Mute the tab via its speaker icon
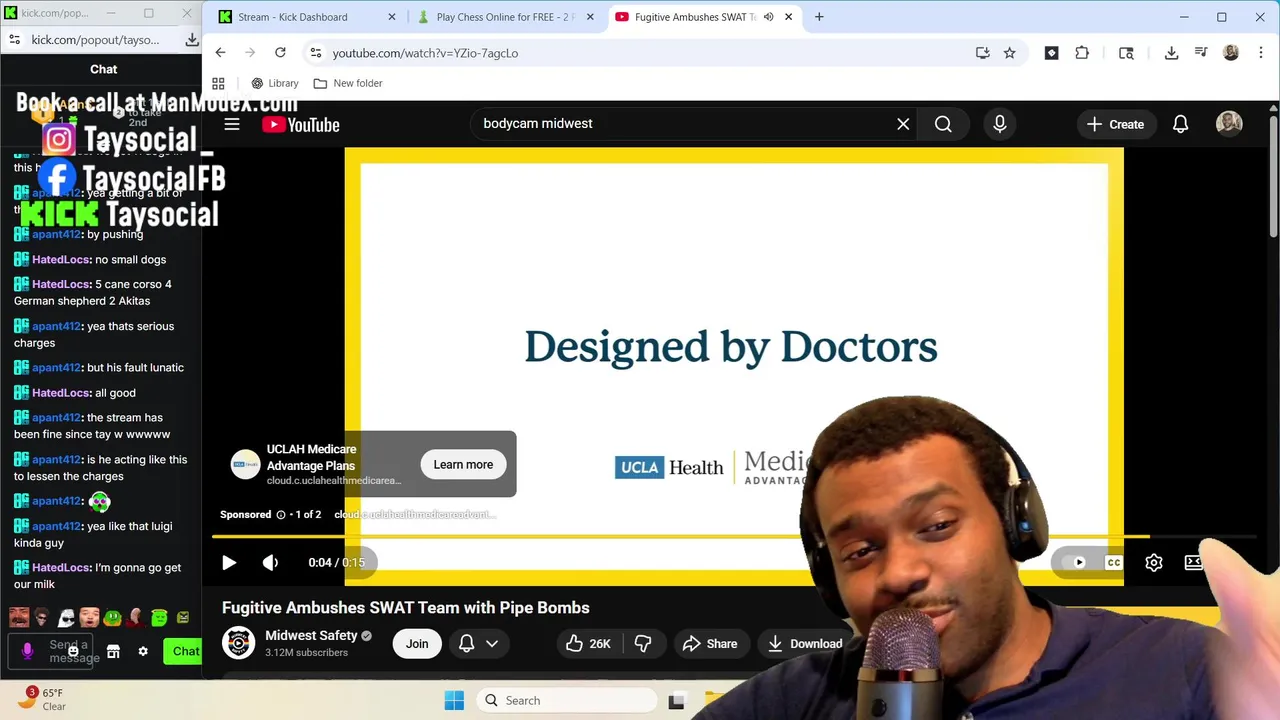This screenshot has width=1280, height=720. pyautogui.click(x=768, y=17)
